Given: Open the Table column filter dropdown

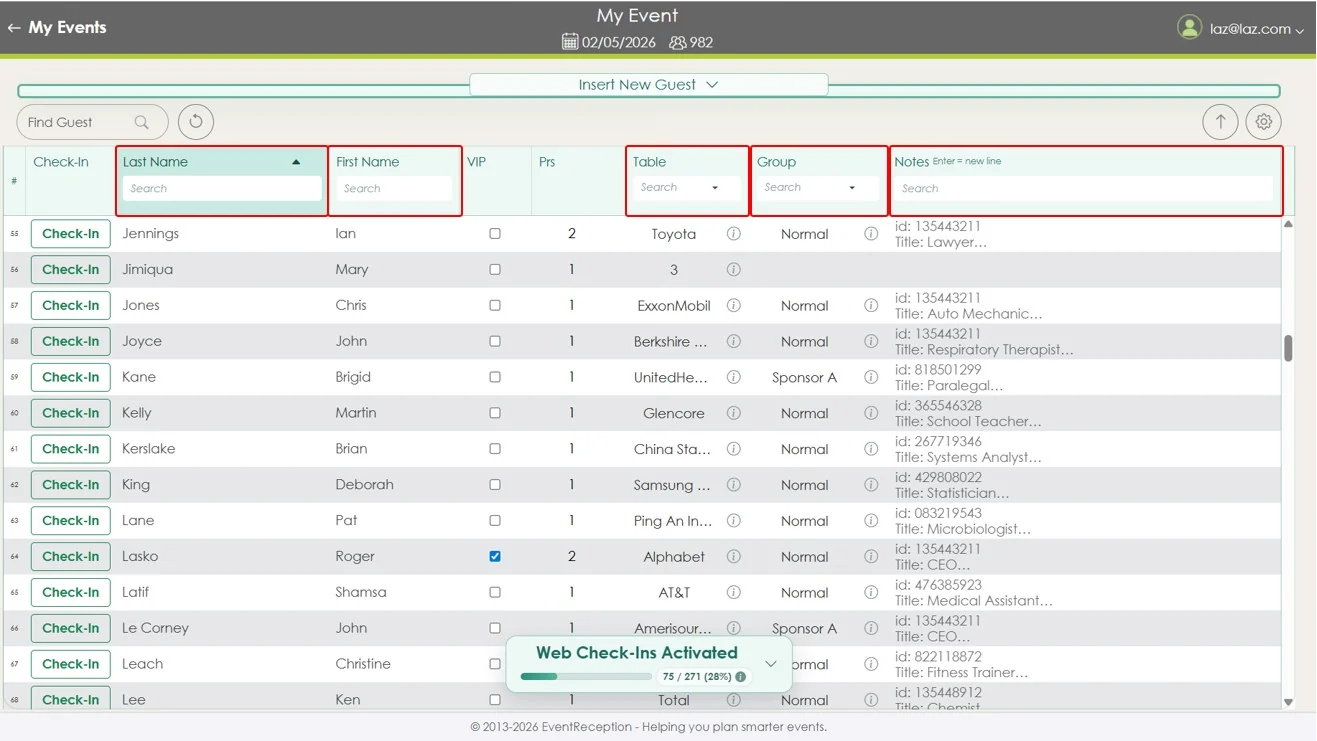Looking at the screenshot, I should pos(714,188).
